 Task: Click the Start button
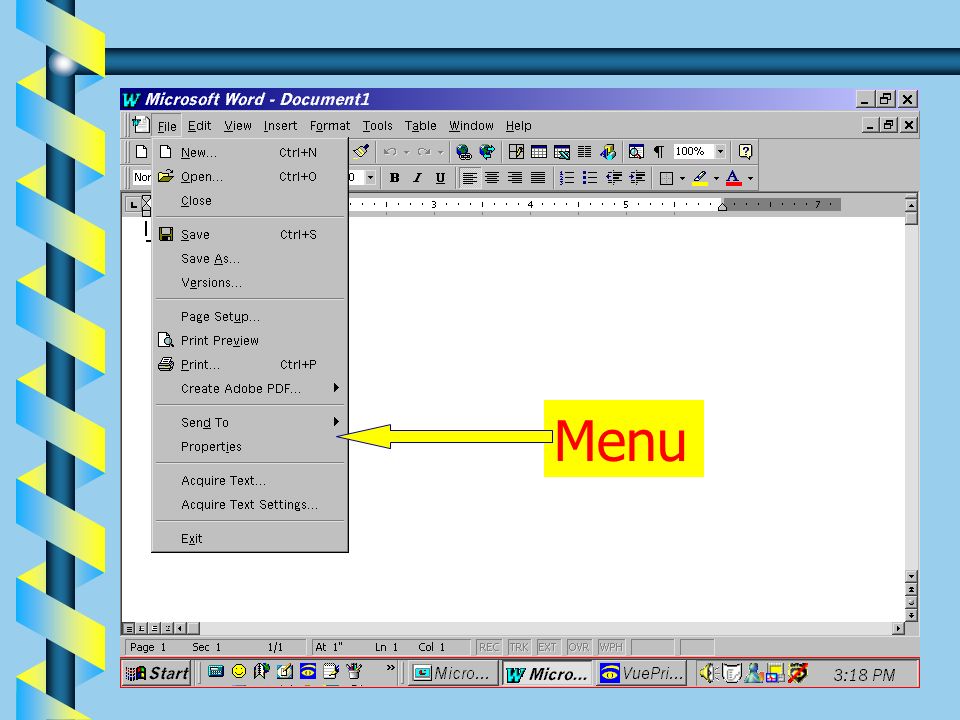[x=157, y=673]
